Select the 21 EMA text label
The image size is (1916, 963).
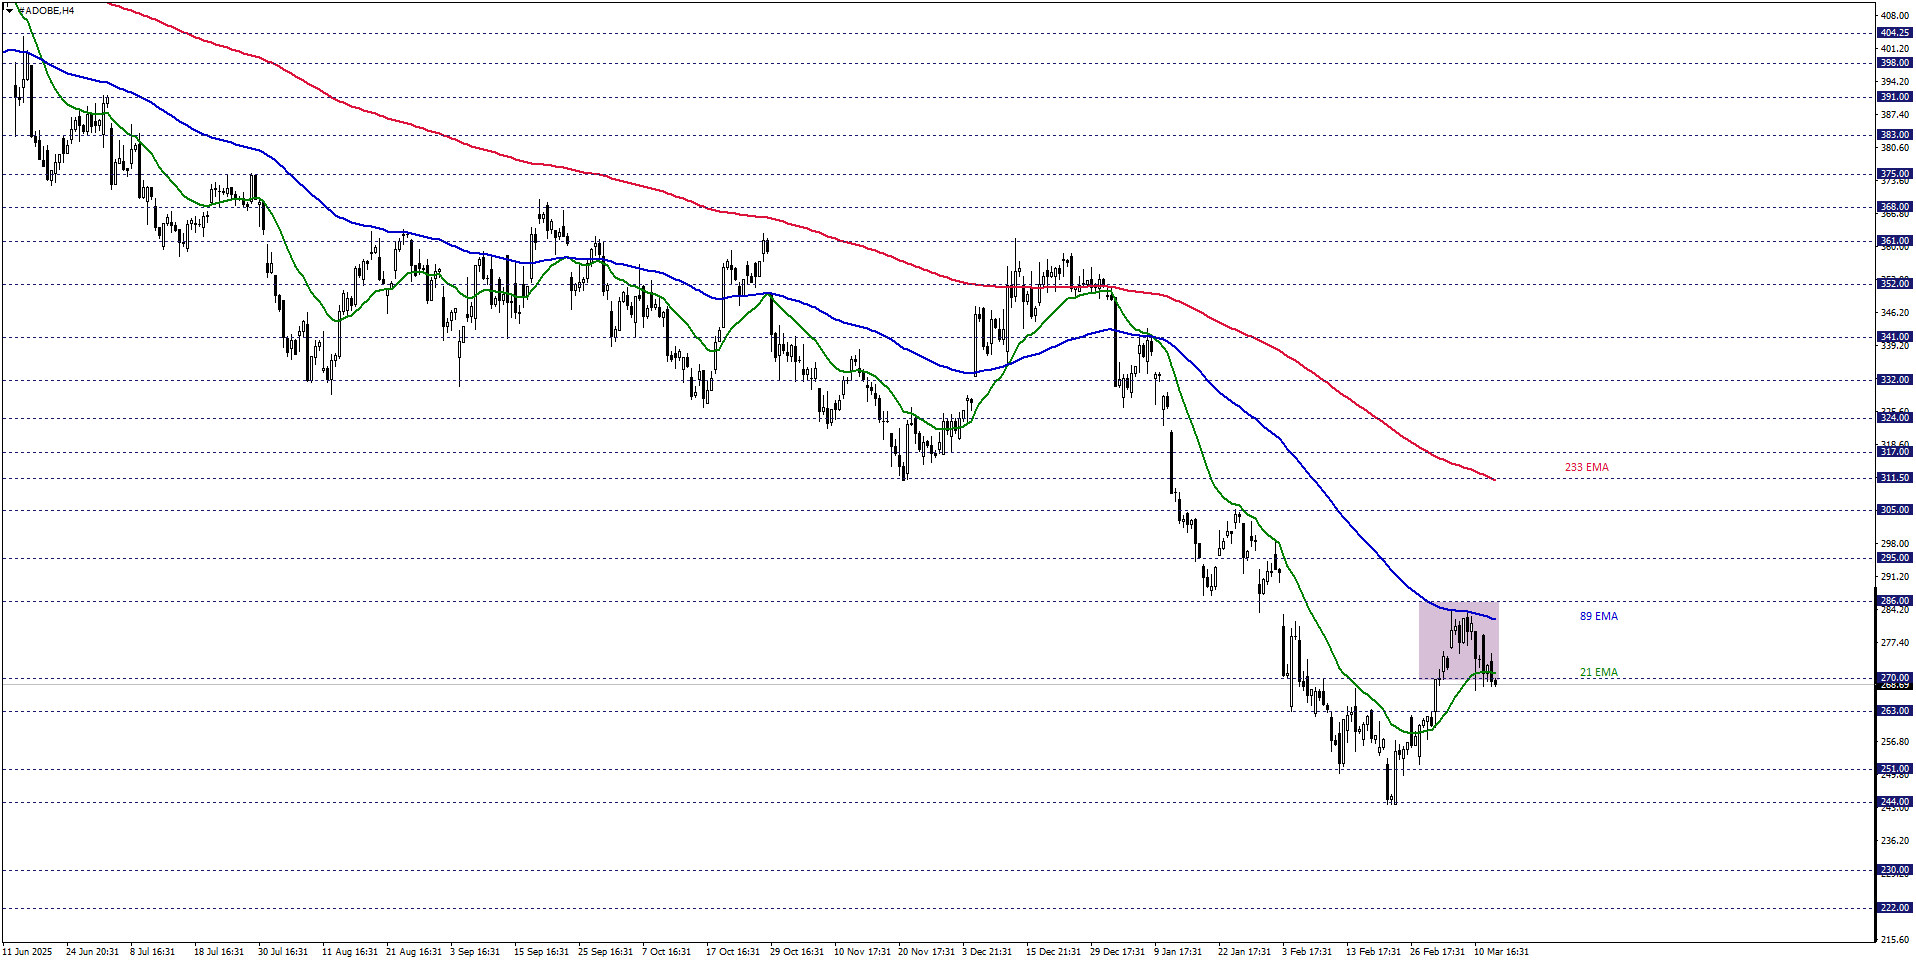(x=1598, y=672)
